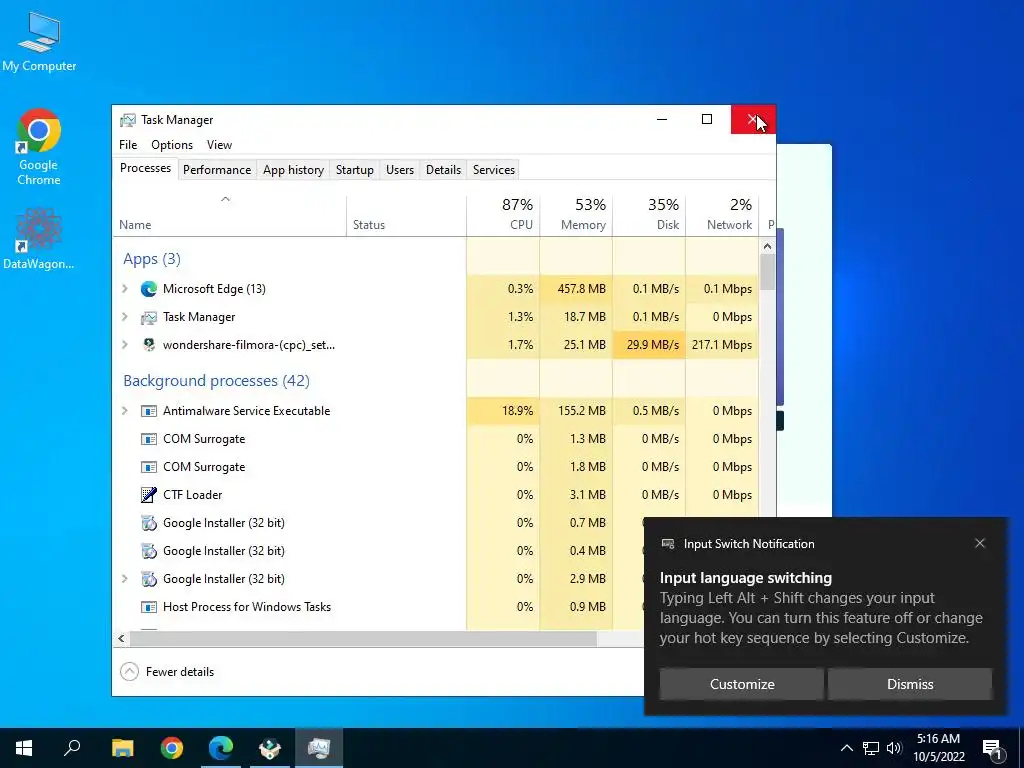Select the COM Surrogate row using 1.8 MB
Screen dimensions: 1024x768
pos(436,467)
